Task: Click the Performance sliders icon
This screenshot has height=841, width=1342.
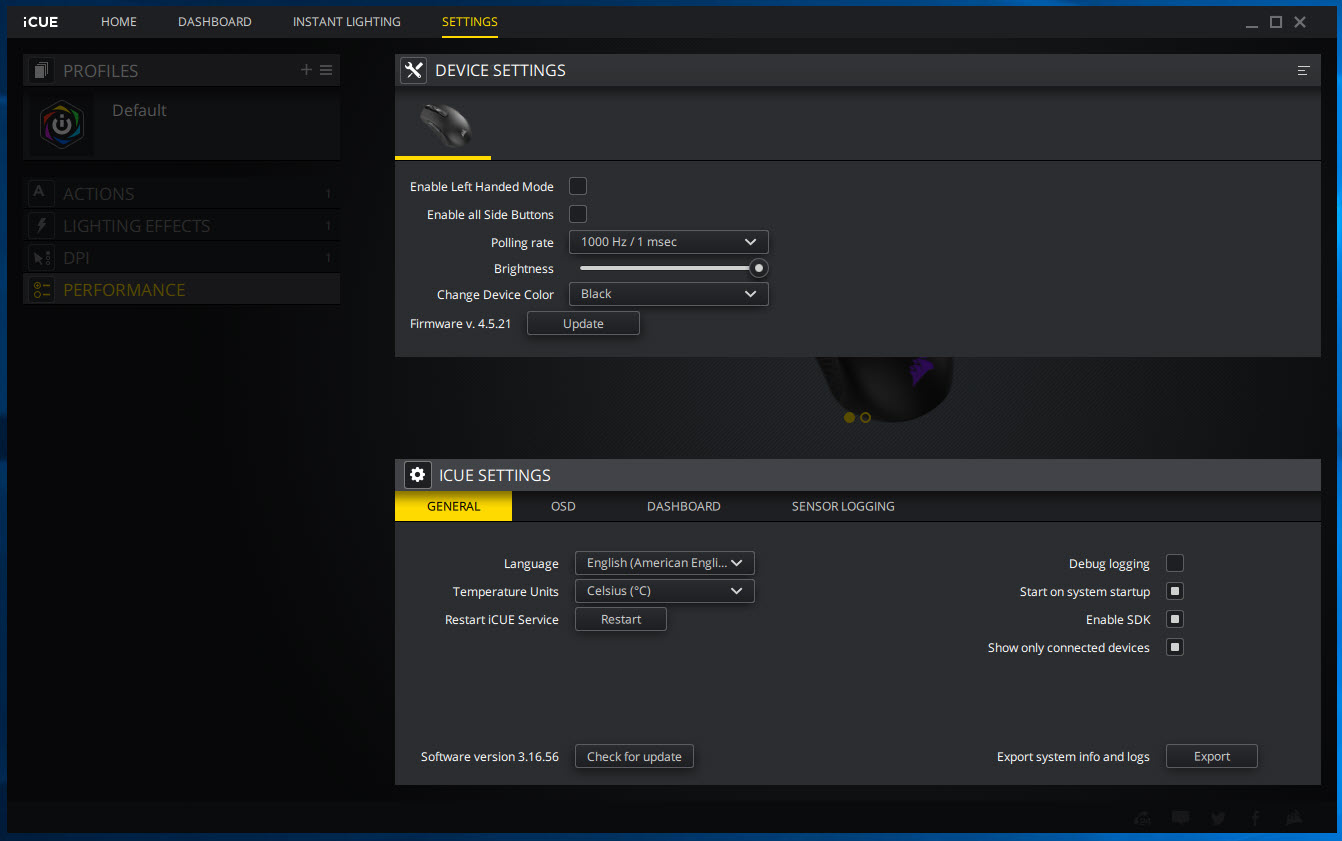Action: 41,289
